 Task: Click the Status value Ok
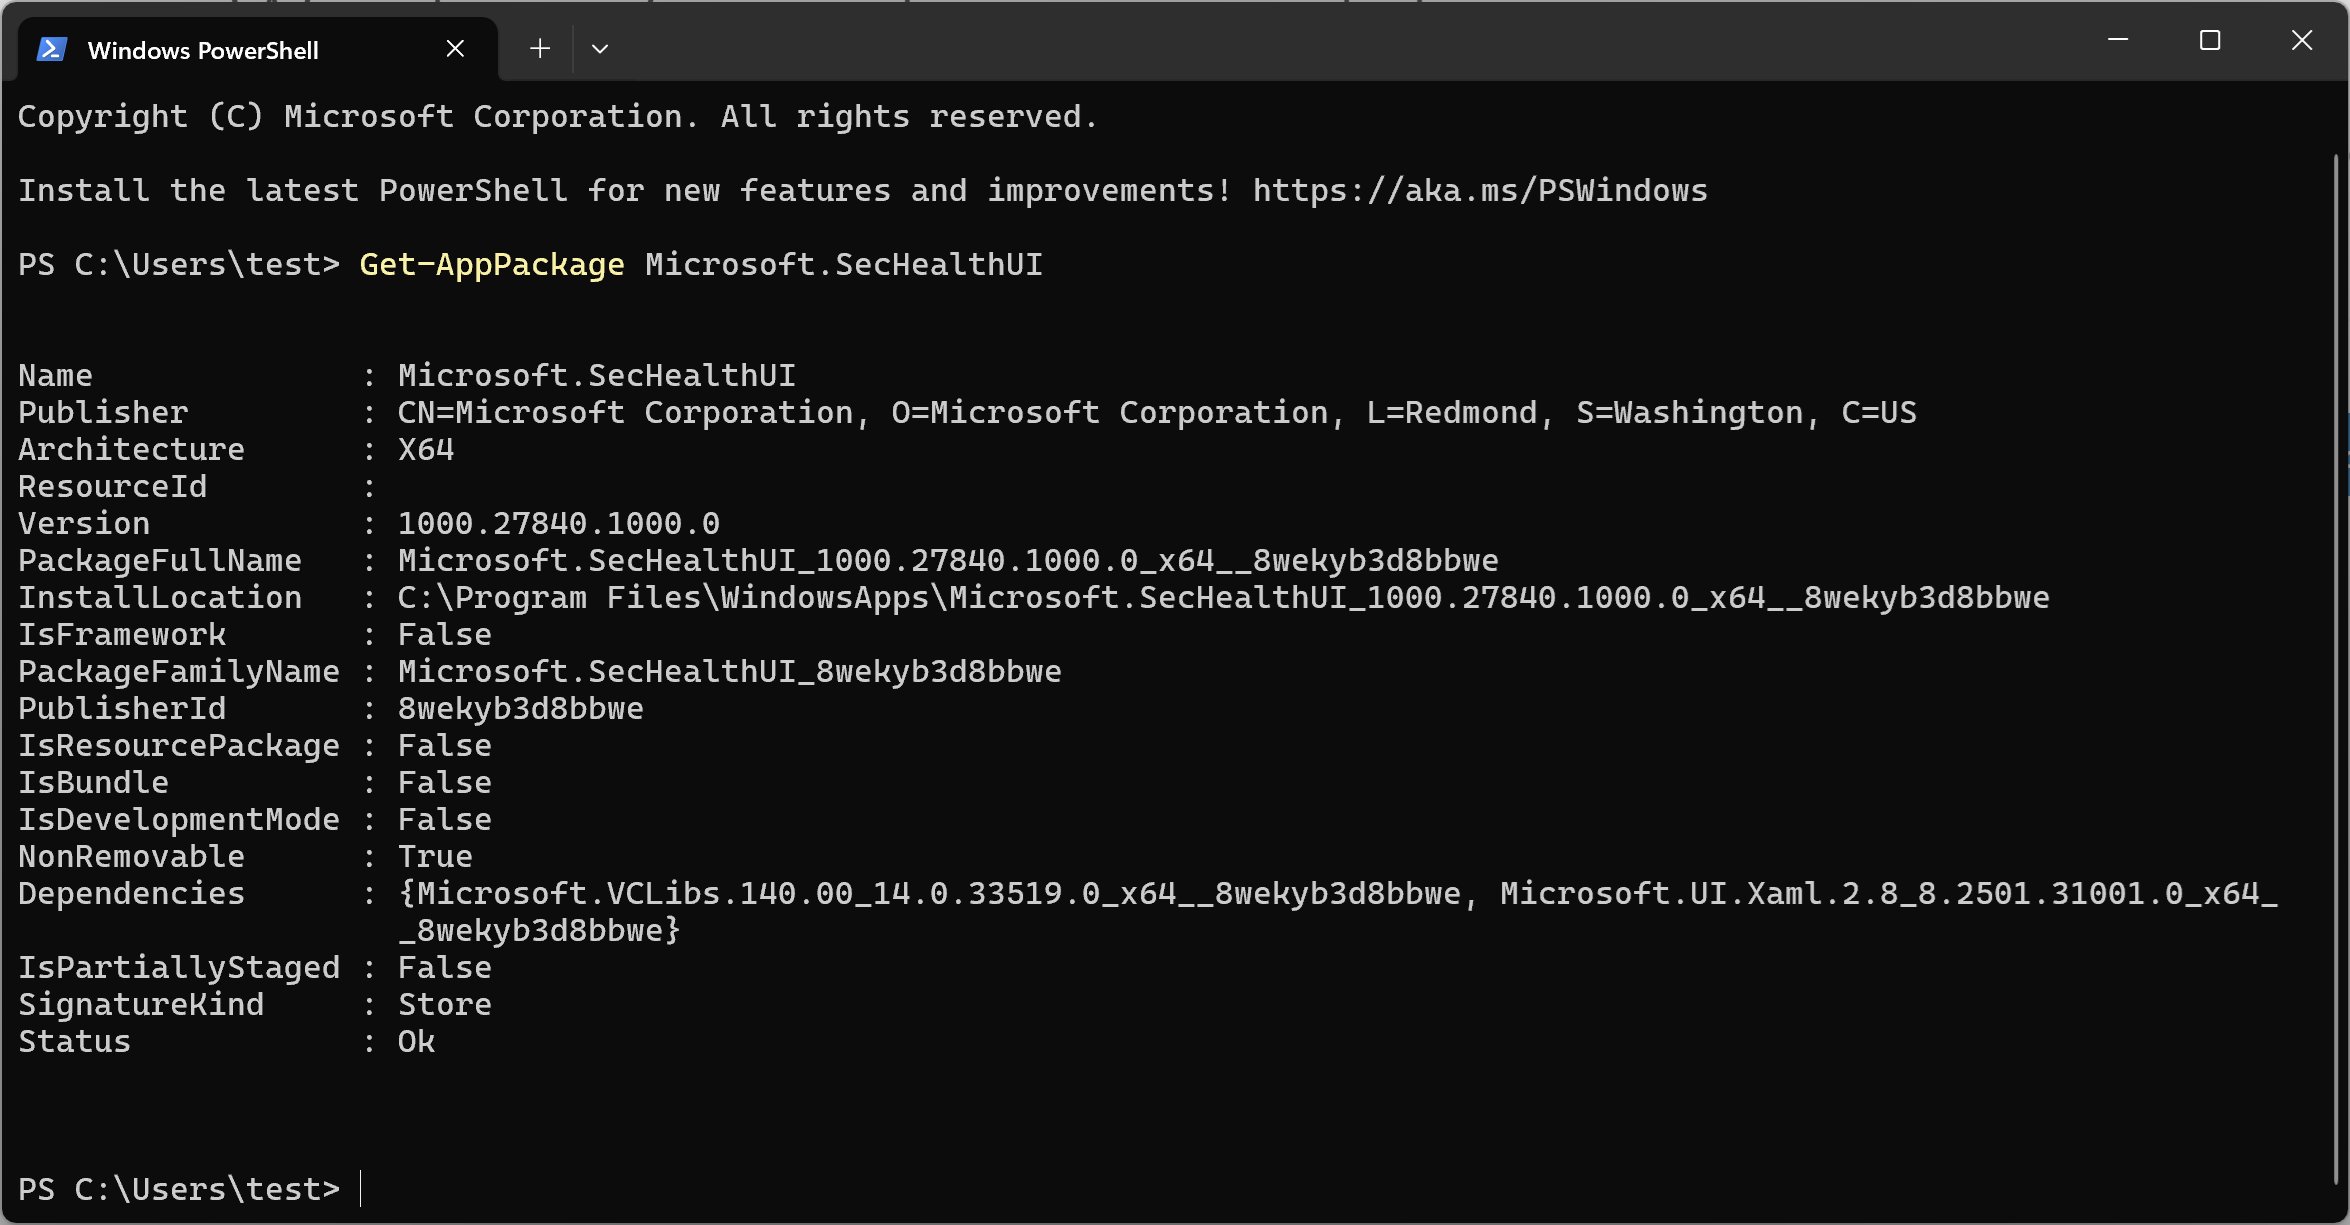tap(416, 1041)
